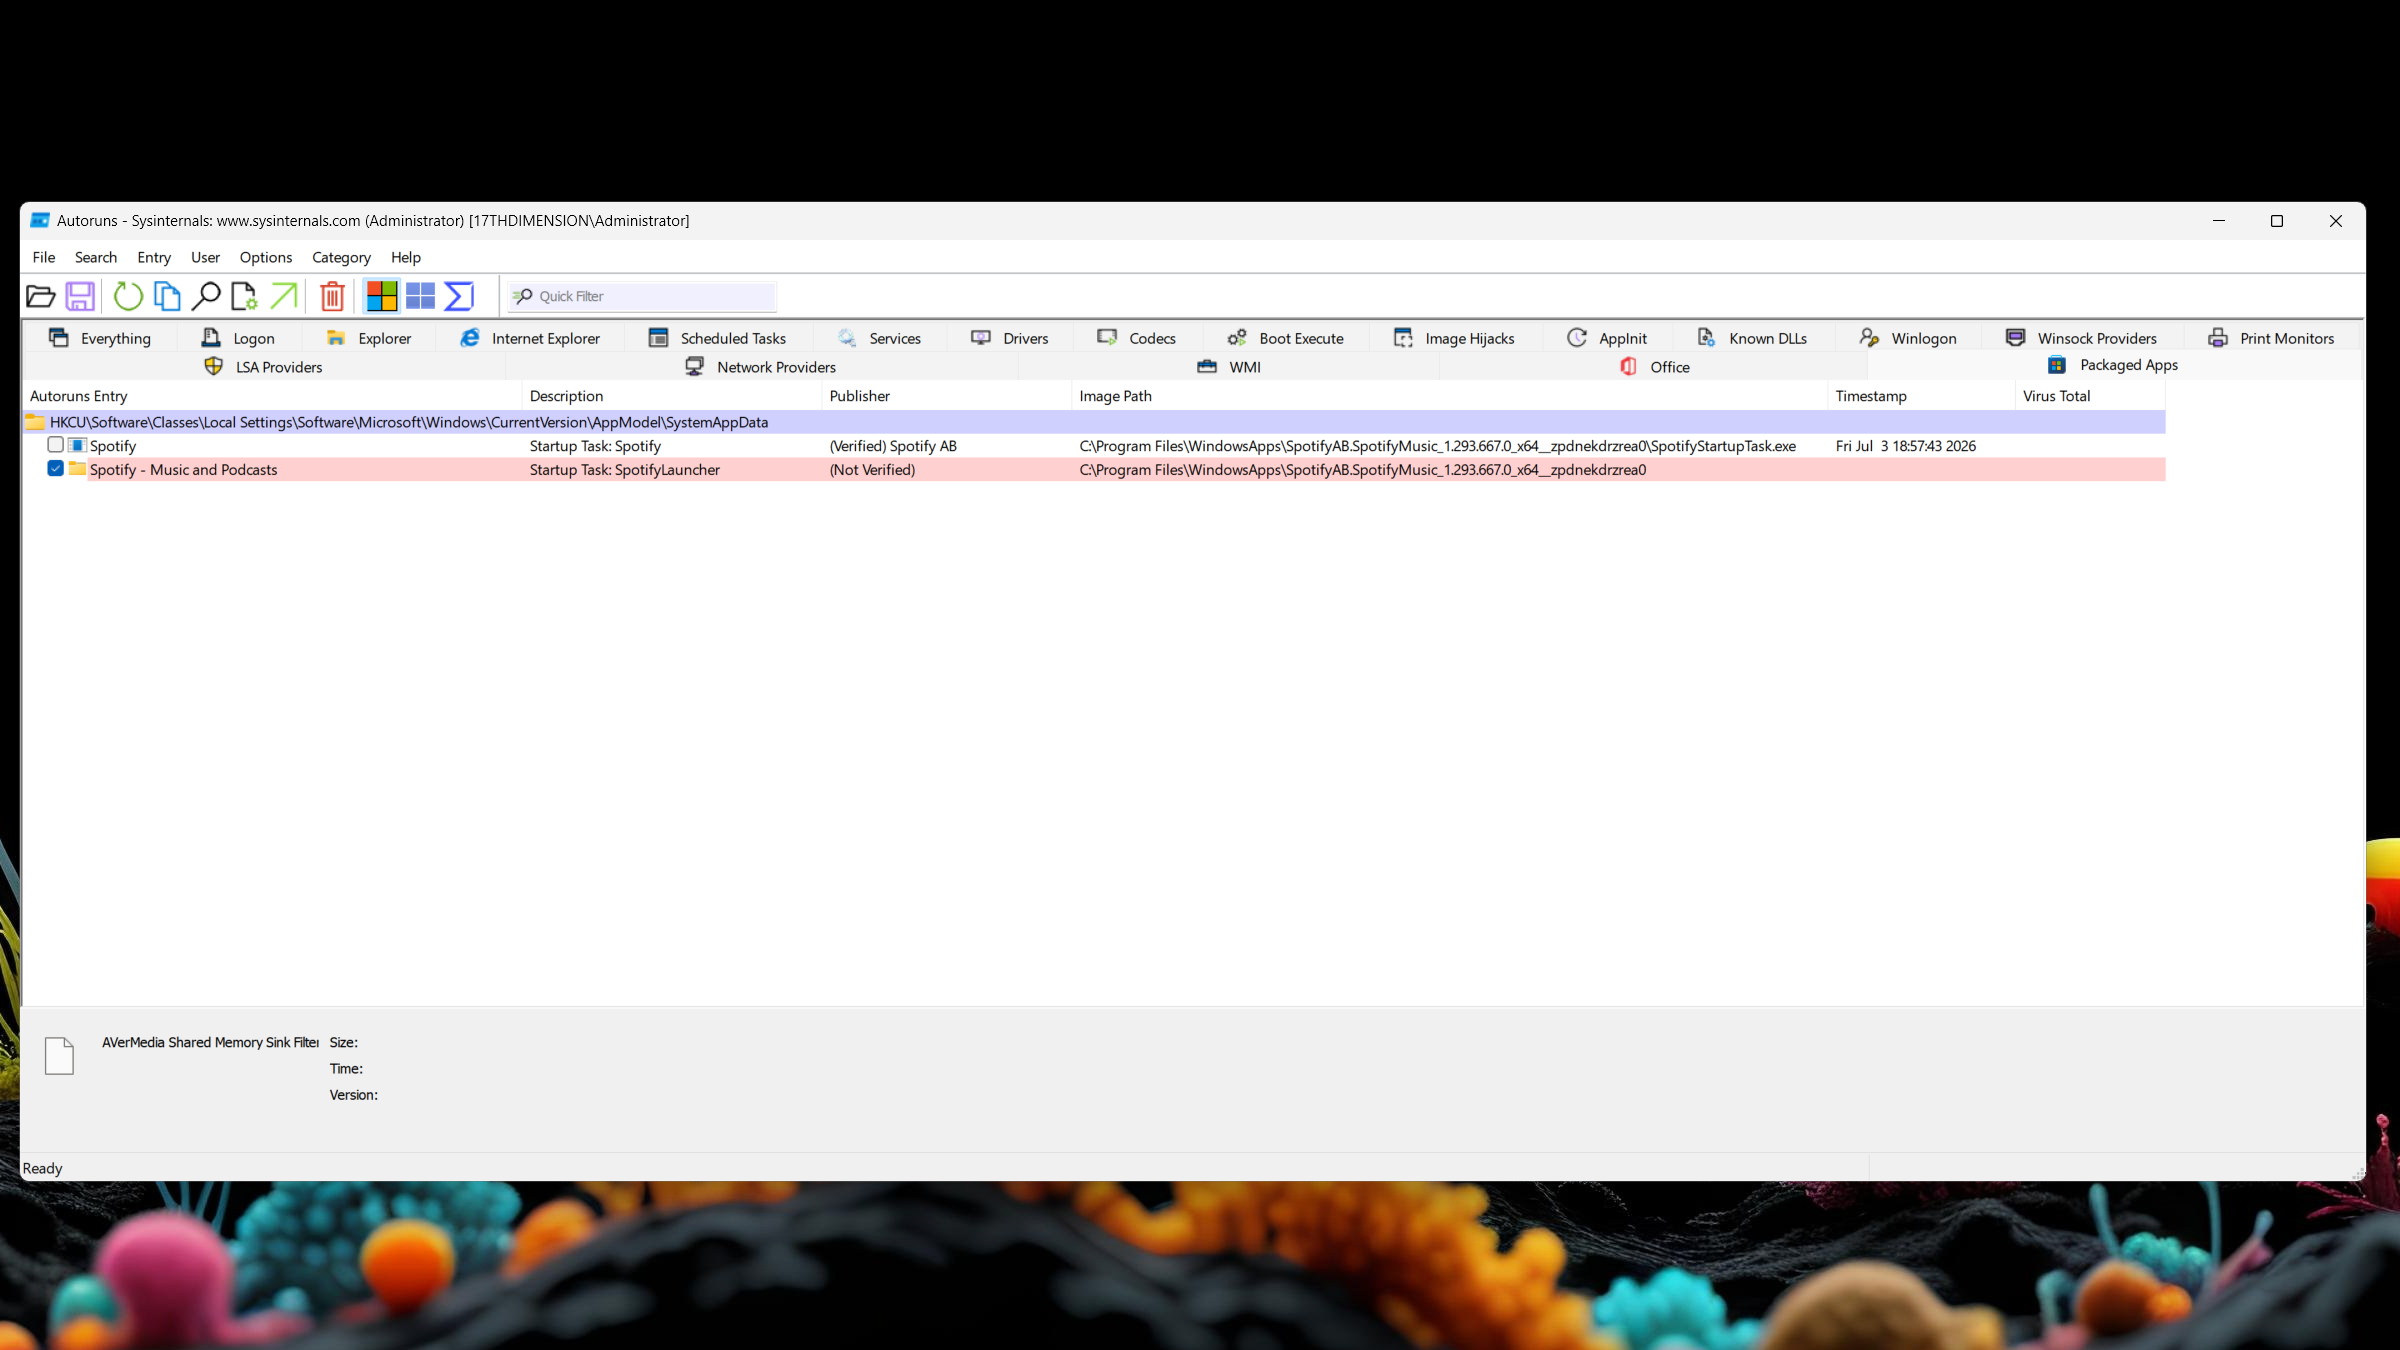
Task: Select the HKCU SystemAppData registry key row
Action: pyautogui.click(x=1095, y=422)
